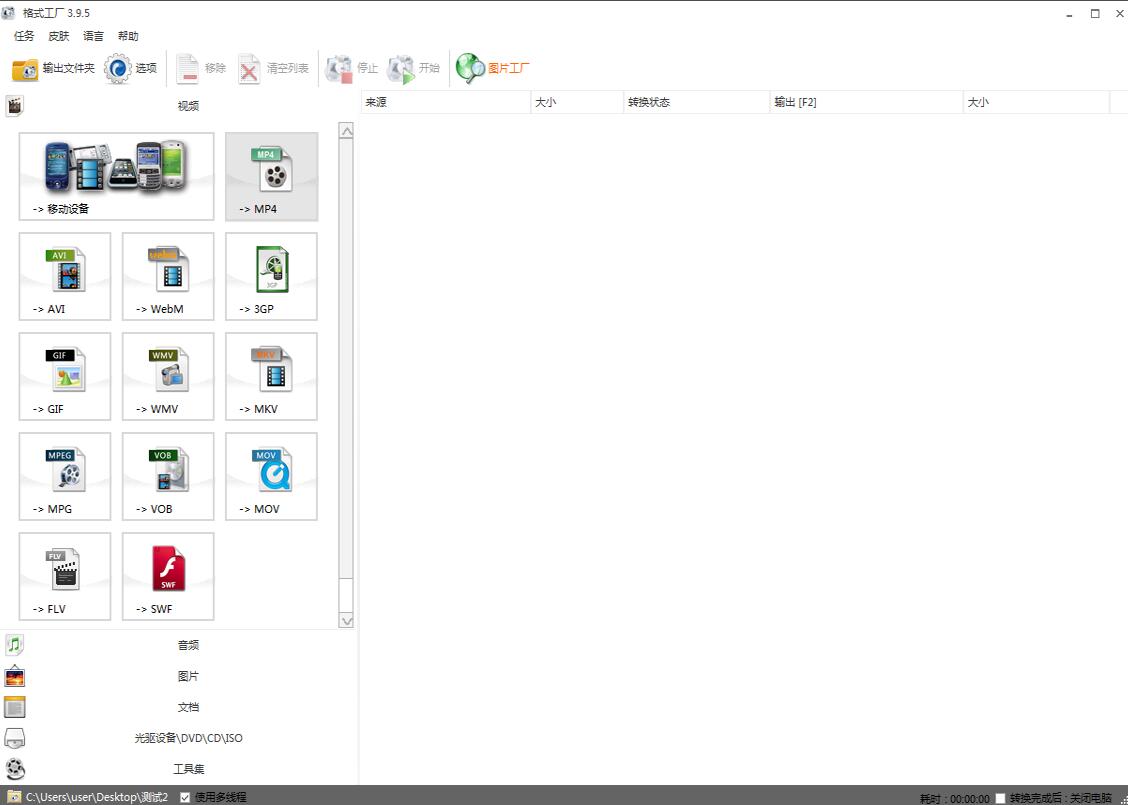The image size is (1128, 805).
Task: Click scroll up arrow of format panel
Action: [x=346, y=131]
